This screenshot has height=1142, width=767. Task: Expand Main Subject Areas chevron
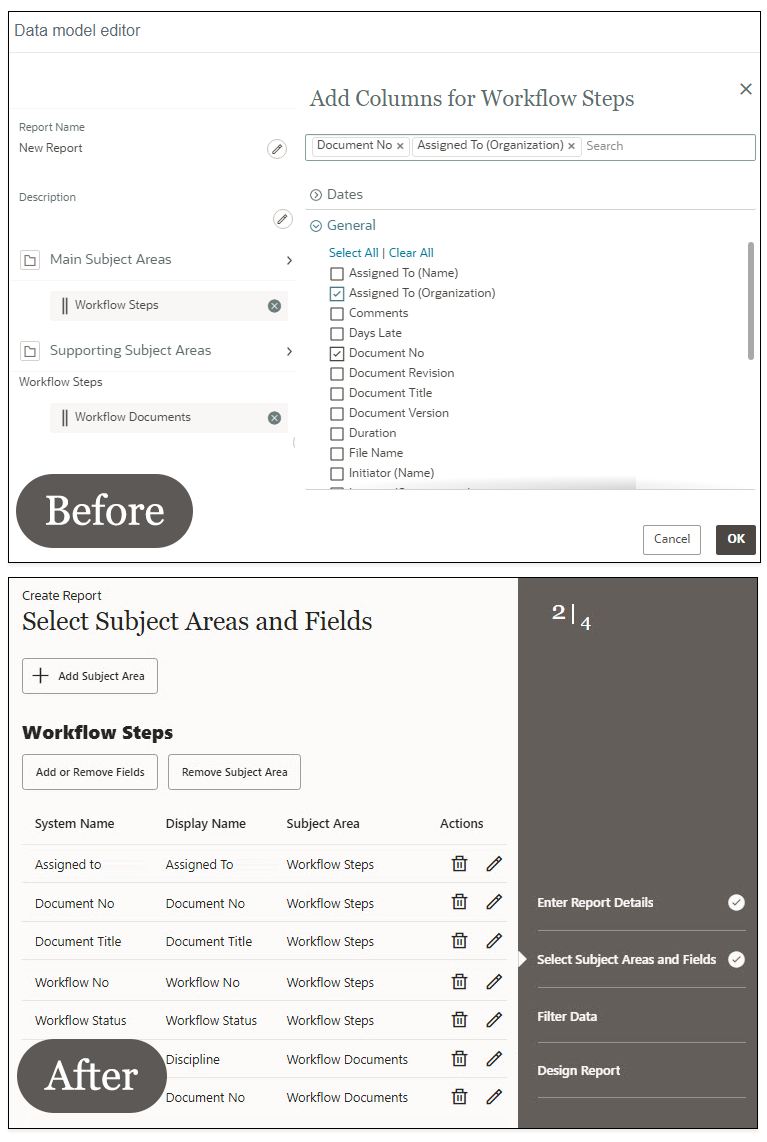pos(289,260)
